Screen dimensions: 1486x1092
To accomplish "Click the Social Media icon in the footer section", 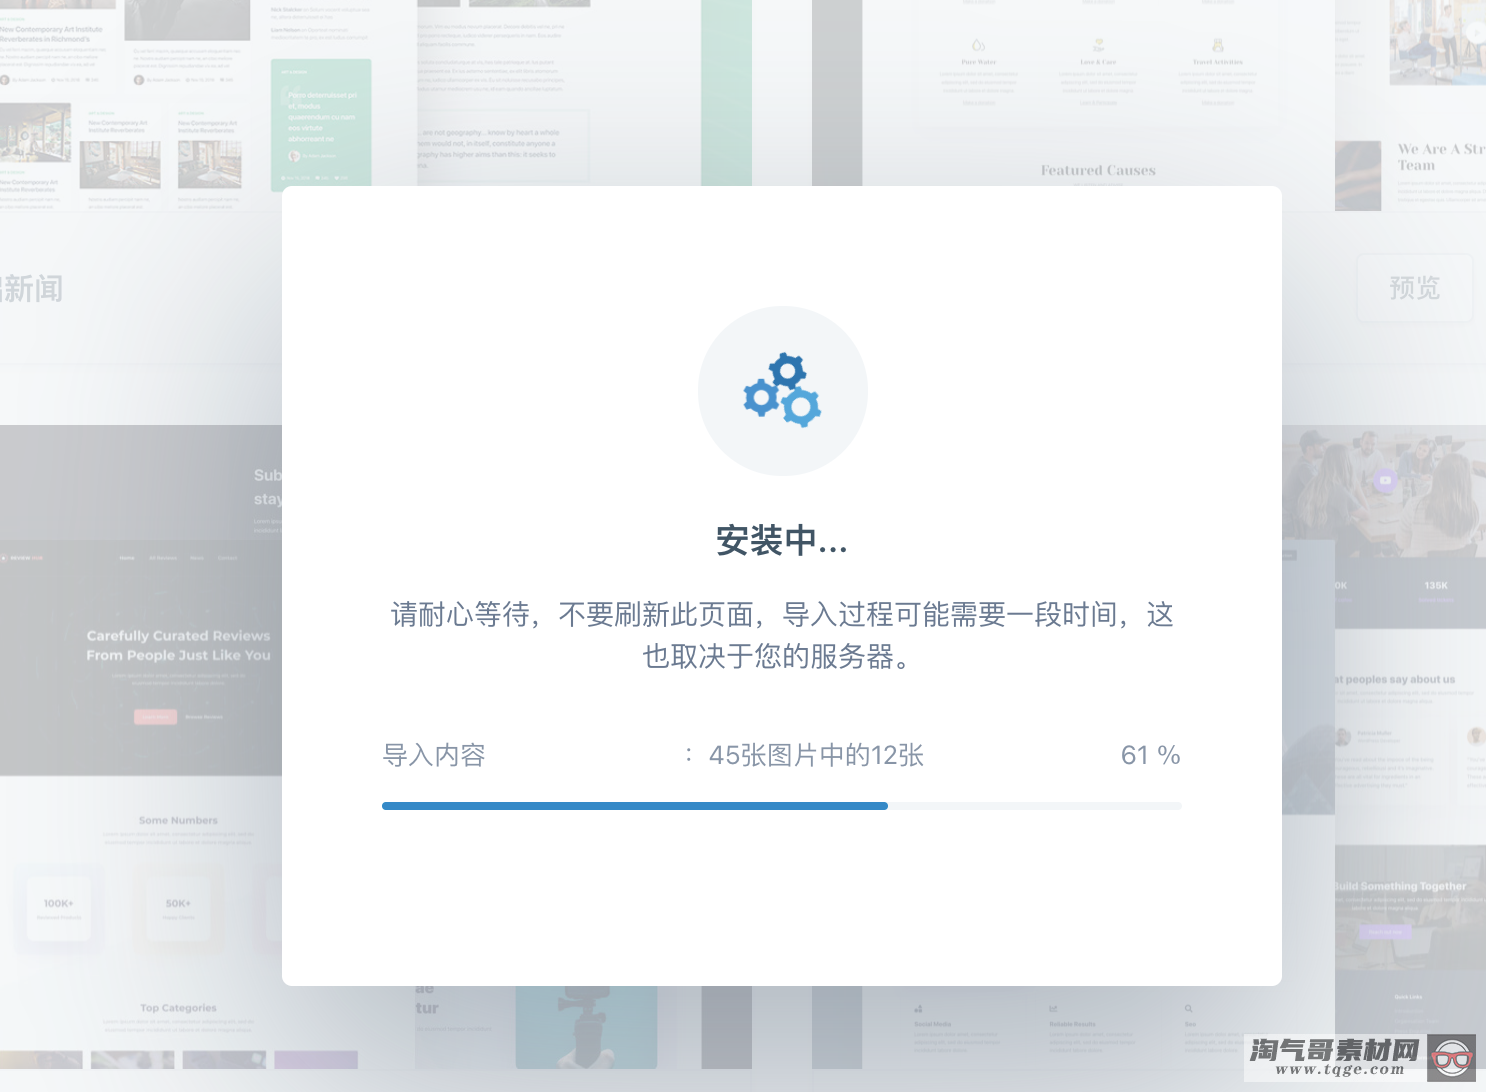I will click(x=919, y=1008).
